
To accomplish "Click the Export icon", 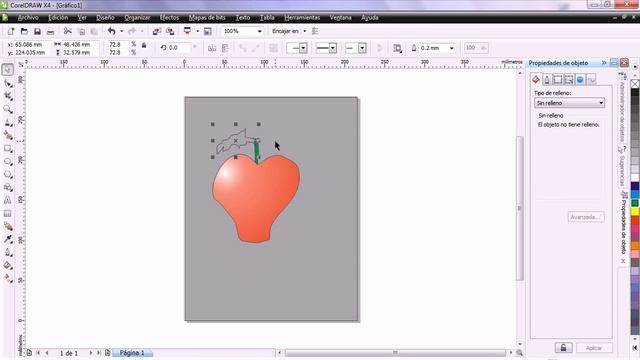I will tap(170, 31).
